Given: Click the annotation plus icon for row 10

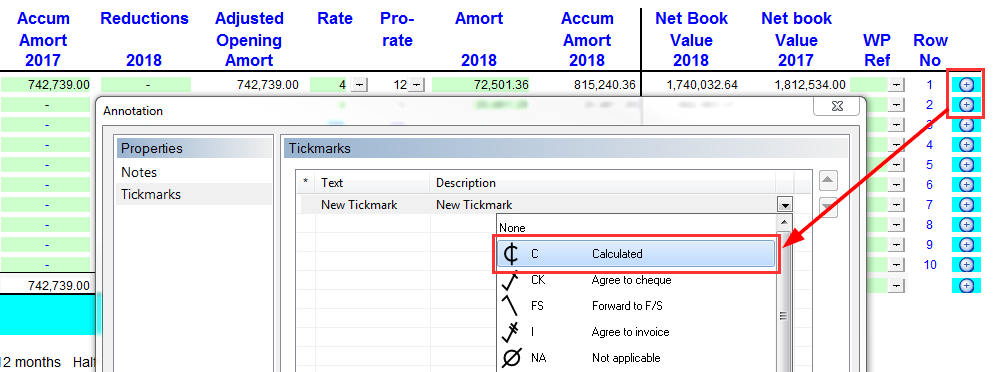Looking at the screenshot, I should [x=966, y=264].
